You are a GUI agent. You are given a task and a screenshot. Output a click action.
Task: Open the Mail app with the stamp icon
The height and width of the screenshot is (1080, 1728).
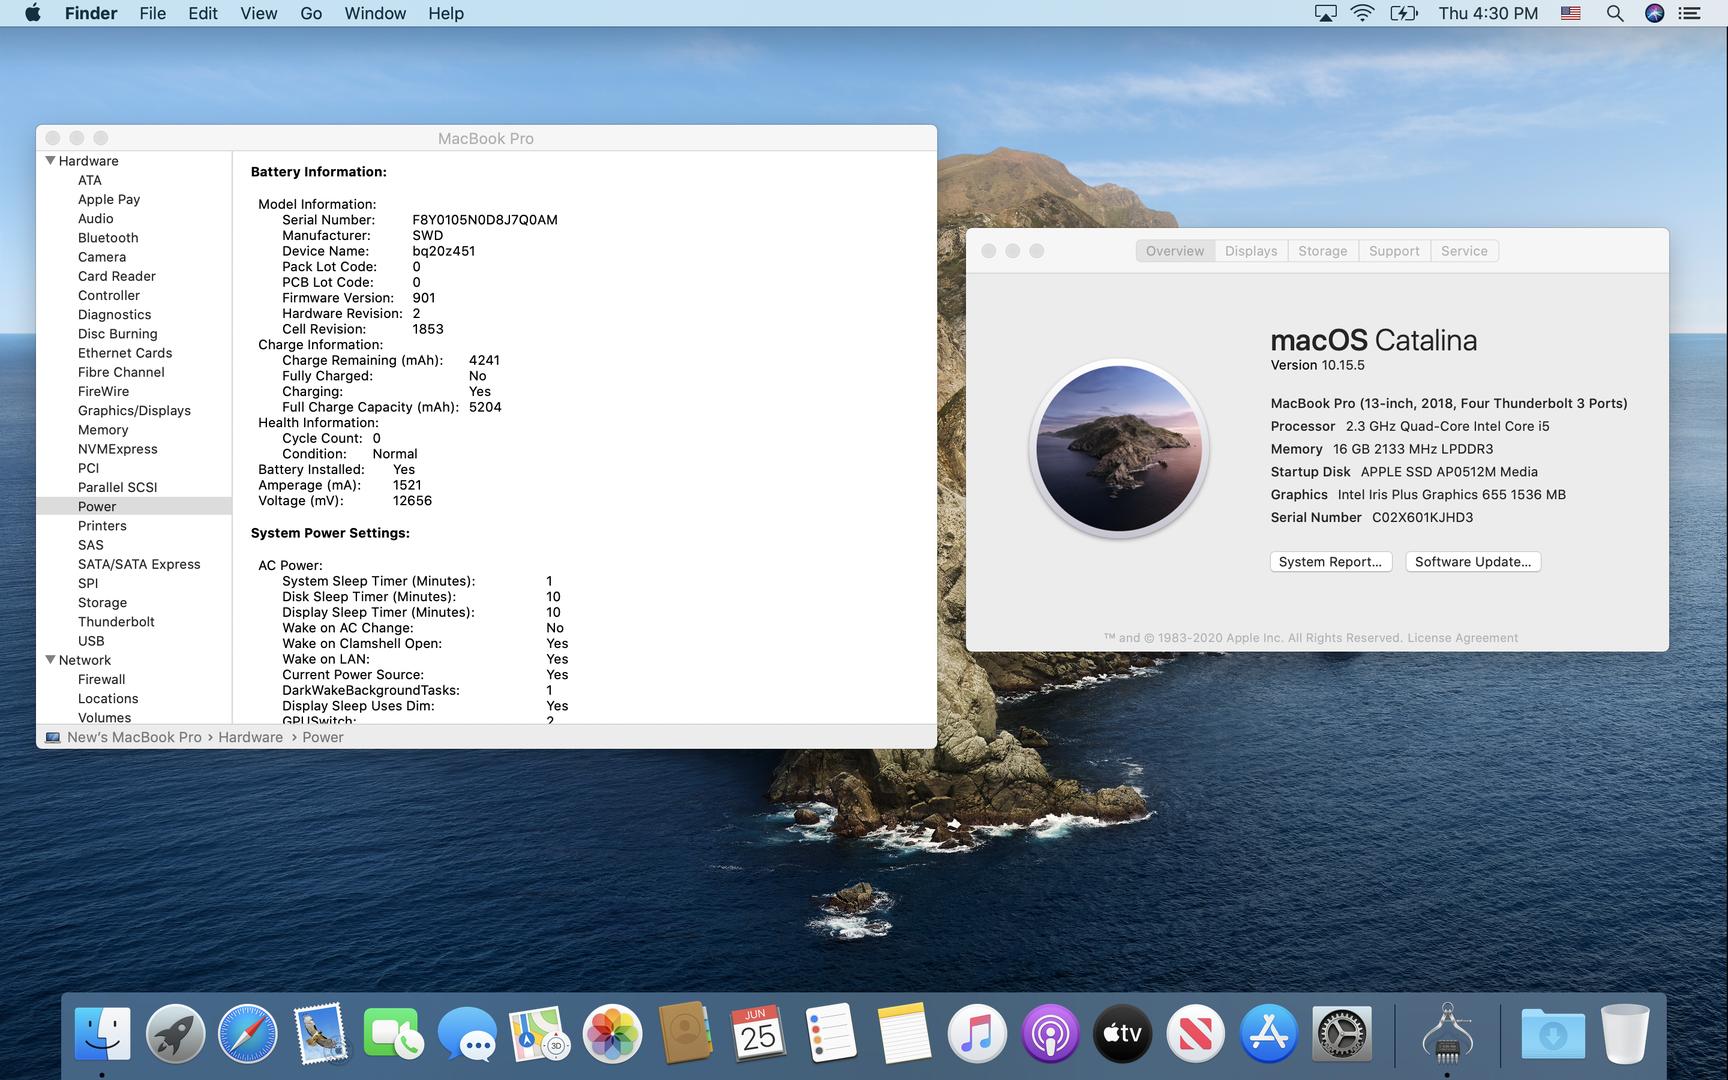tap(320, 1033)
